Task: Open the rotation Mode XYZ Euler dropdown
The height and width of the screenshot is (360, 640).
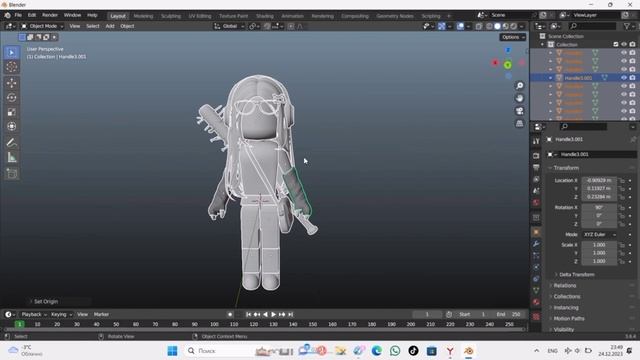Action: tap(599, 235)
